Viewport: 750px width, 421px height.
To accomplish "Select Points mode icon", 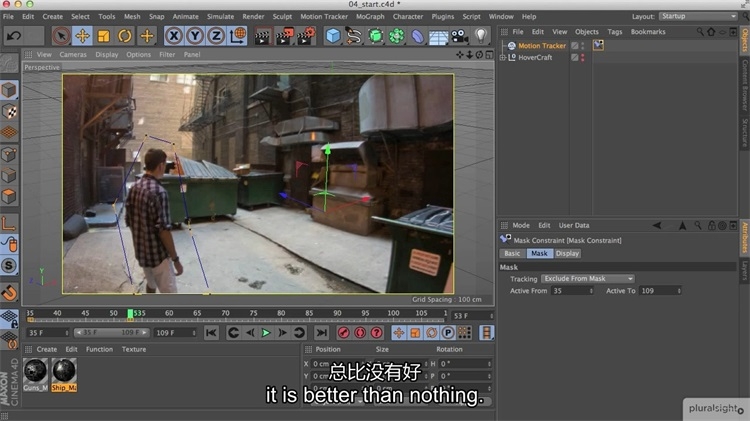I will (x=9, y=154).
